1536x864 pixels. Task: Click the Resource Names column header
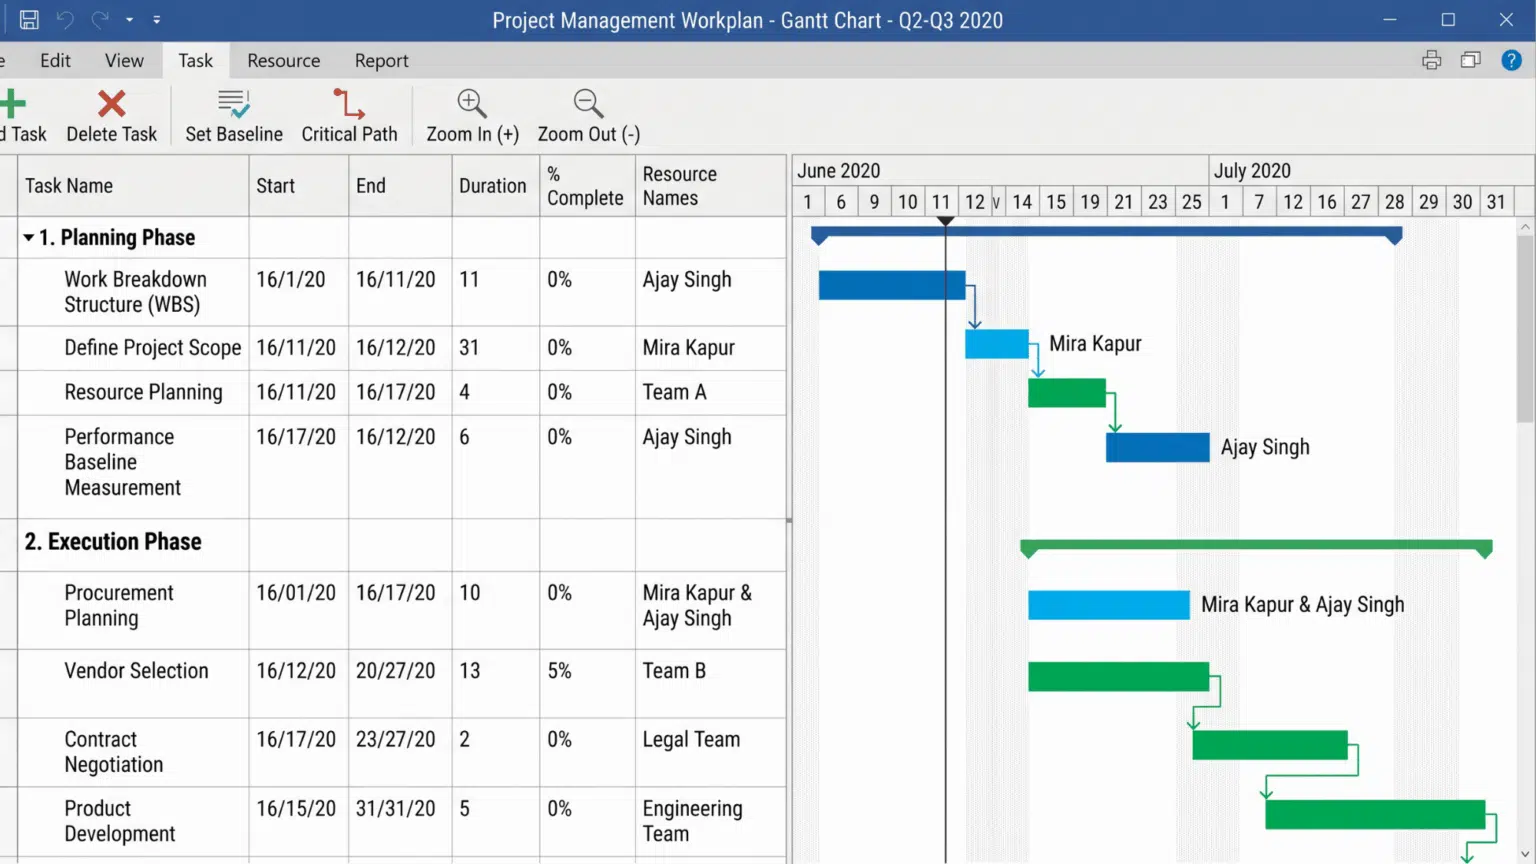coord(710,186)
